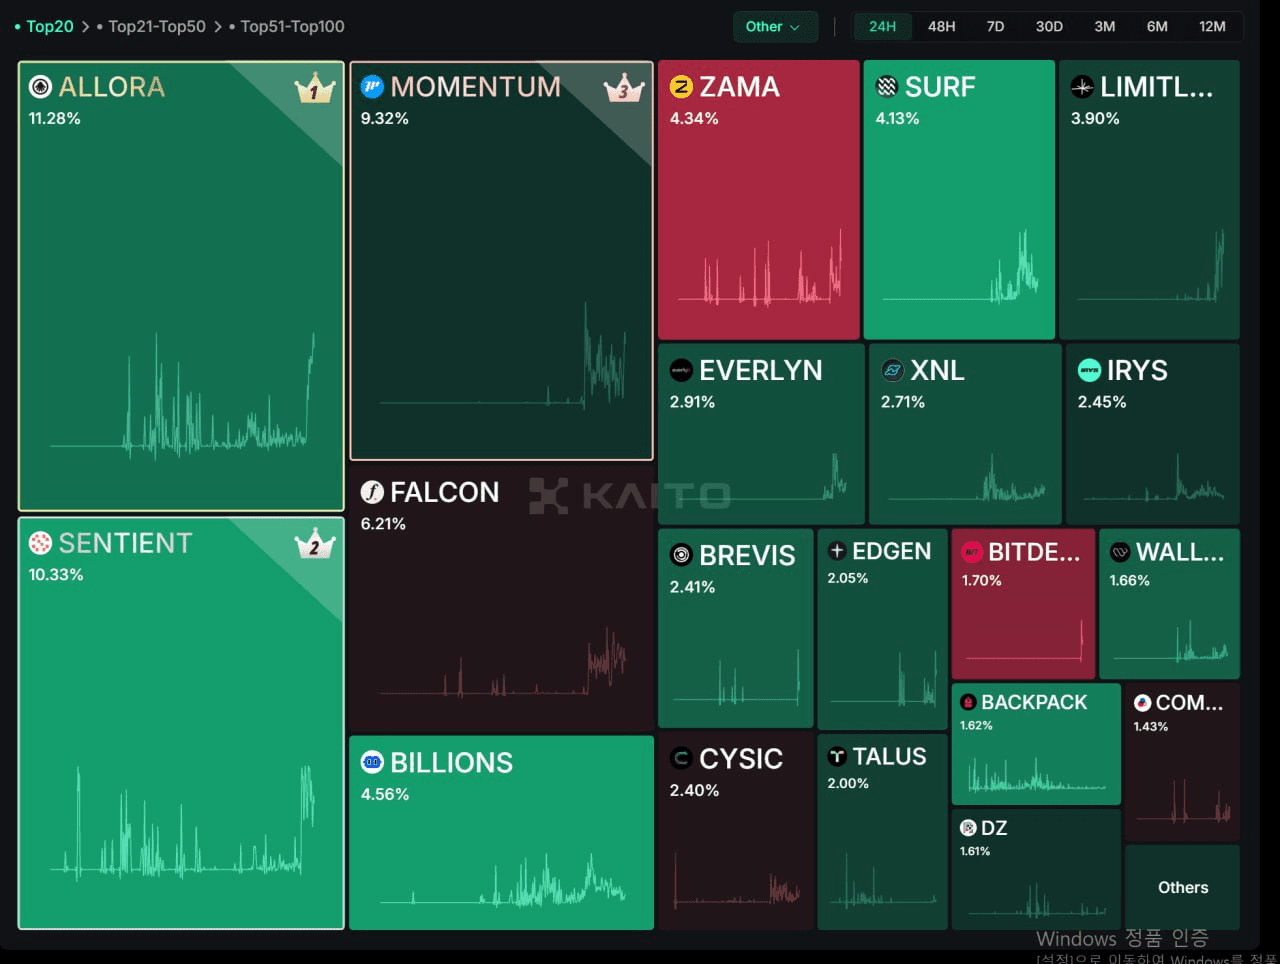Image resolution: width=1280 pixels, height=964 pixels.
Task: Click the ALLORA sparkline chart
Action: tap(182, 397)
